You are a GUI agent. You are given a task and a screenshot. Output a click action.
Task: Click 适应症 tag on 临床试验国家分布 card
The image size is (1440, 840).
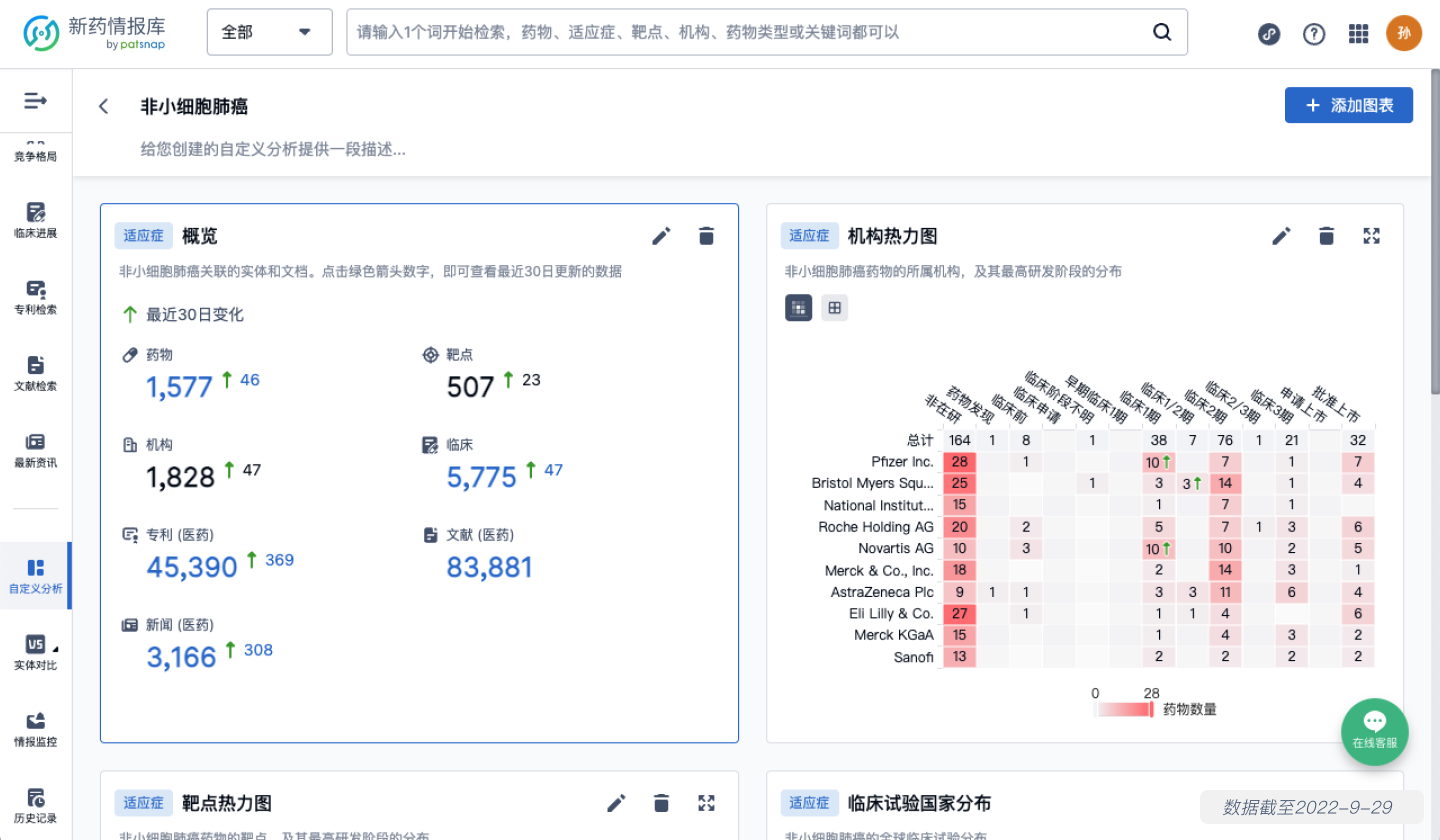pyautogui.click(x=809, y=802)
